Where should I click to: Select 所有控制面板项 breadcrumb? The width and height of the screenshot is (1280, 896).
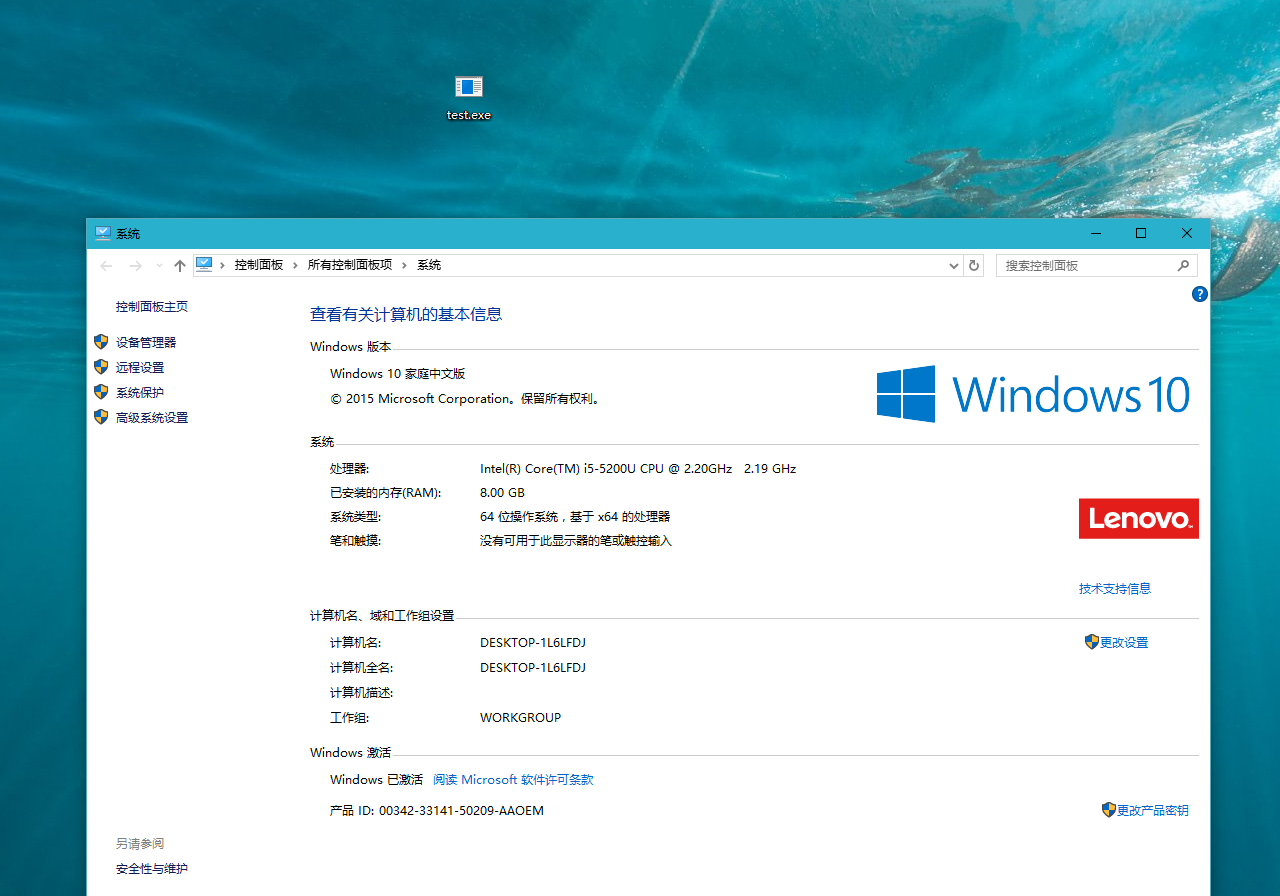tap(350, 265)
